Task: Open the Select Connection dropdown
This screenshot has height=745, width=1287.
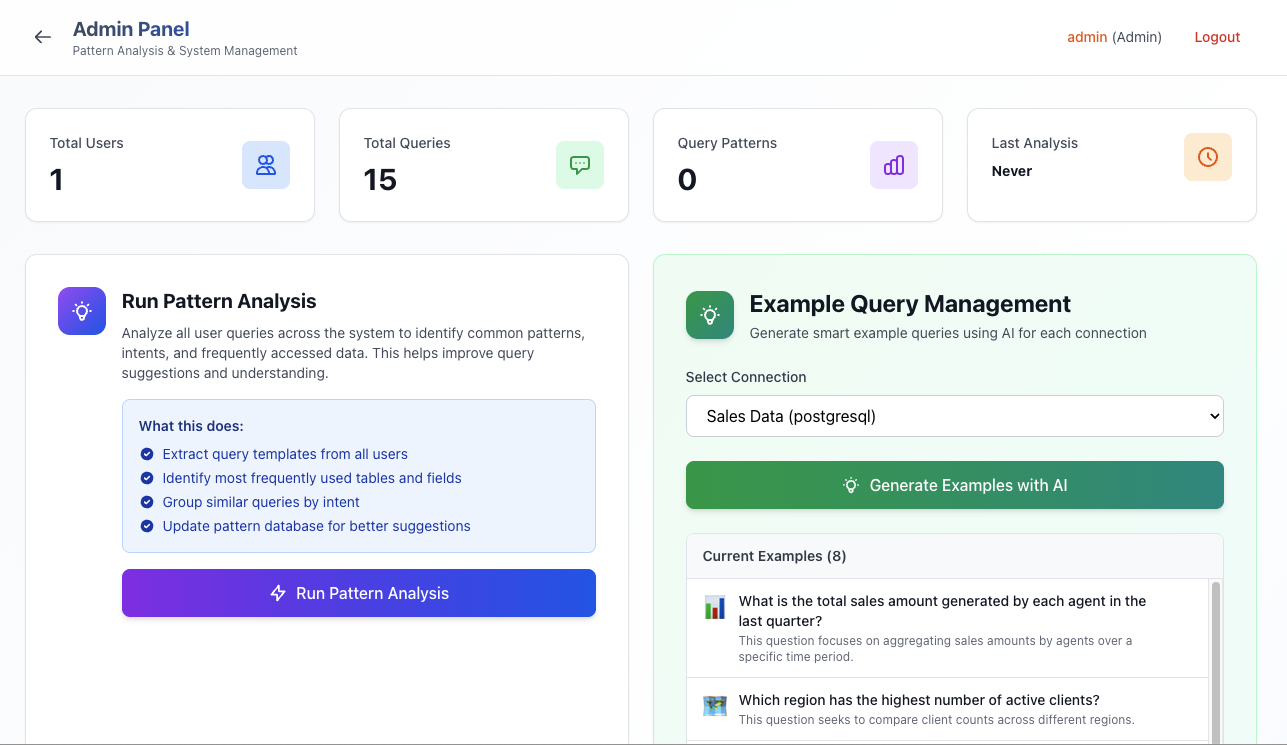Action: click(954, 416)
